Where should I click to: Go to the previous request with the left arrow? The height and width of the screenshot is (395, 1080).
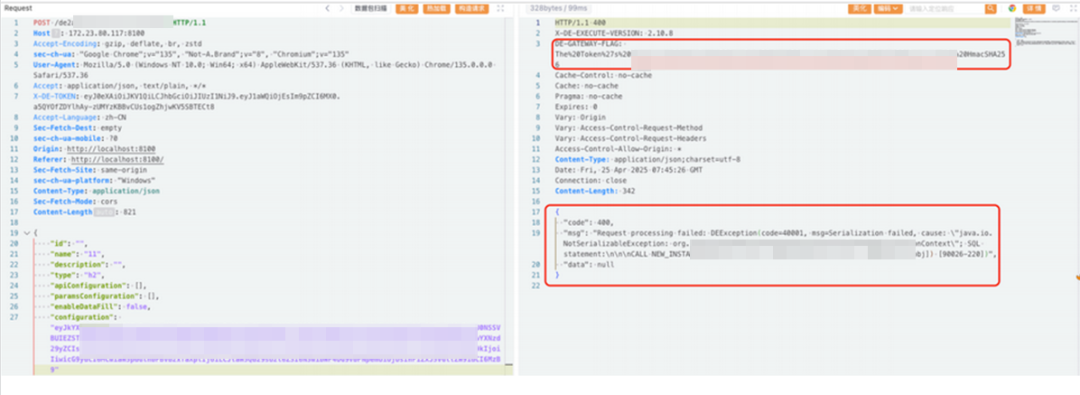click(327, 8)
